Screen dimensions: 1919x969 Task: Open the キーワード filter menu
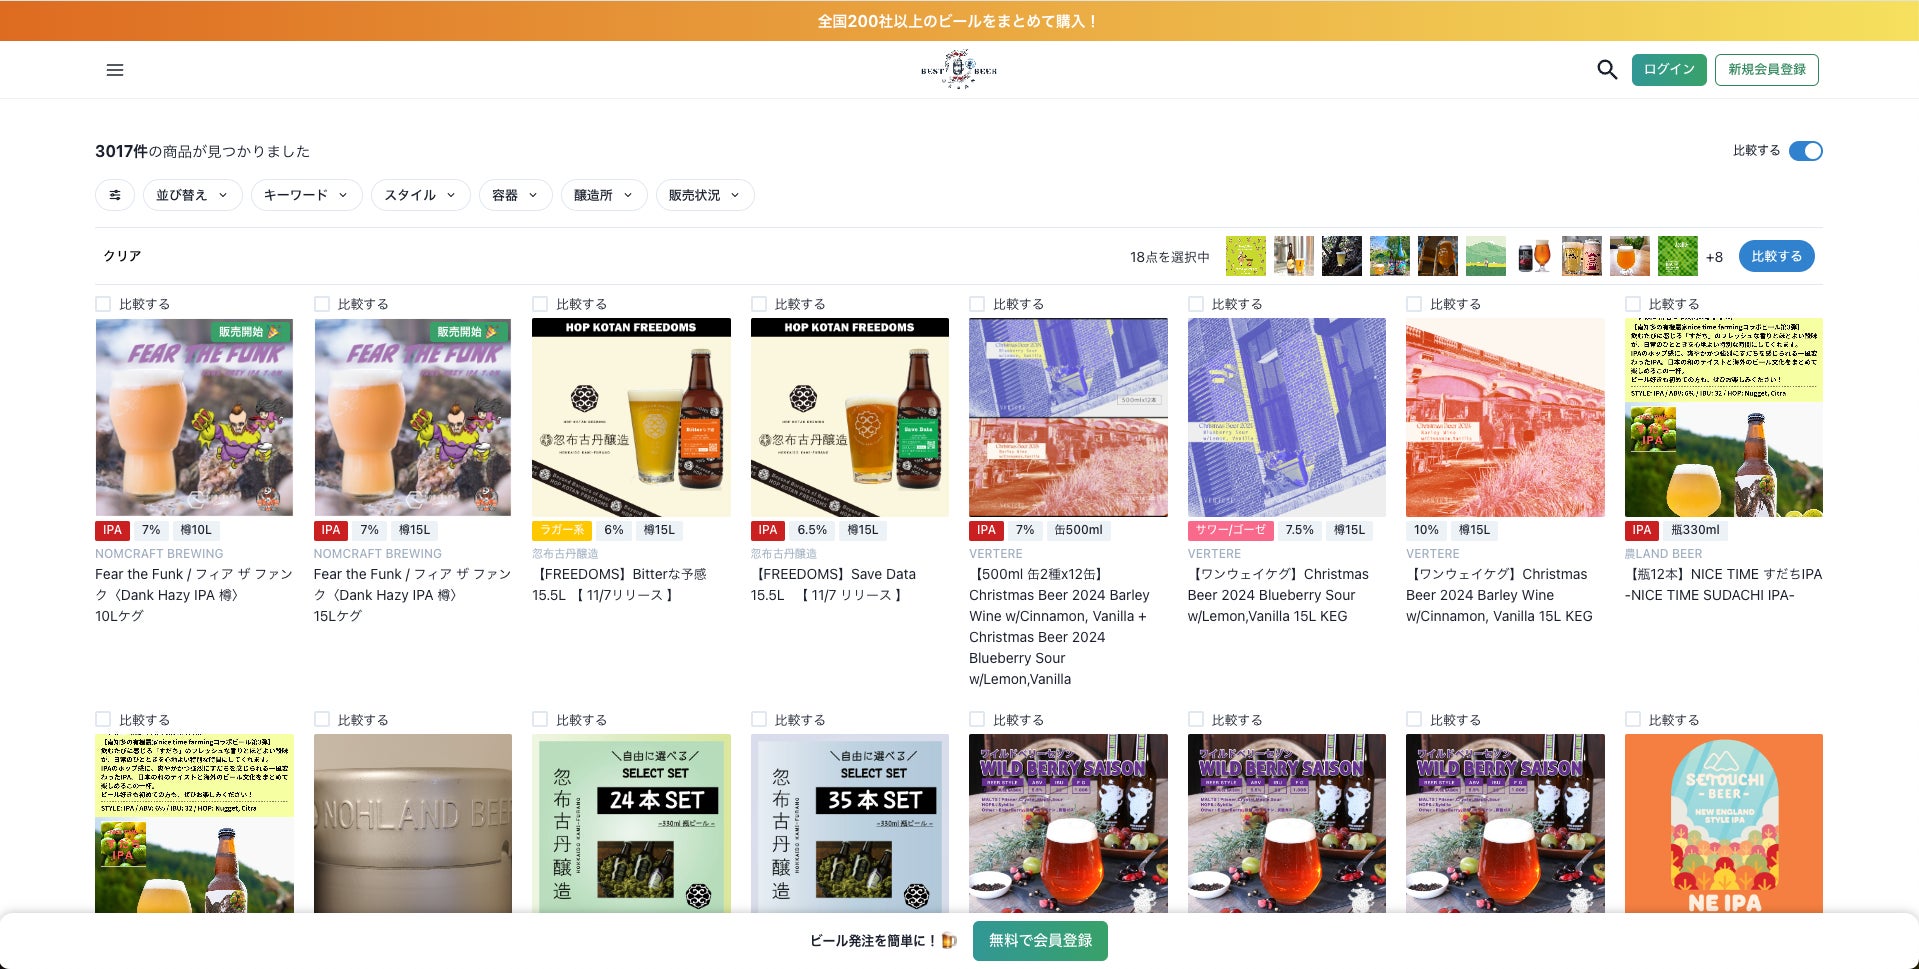point(306,195)
